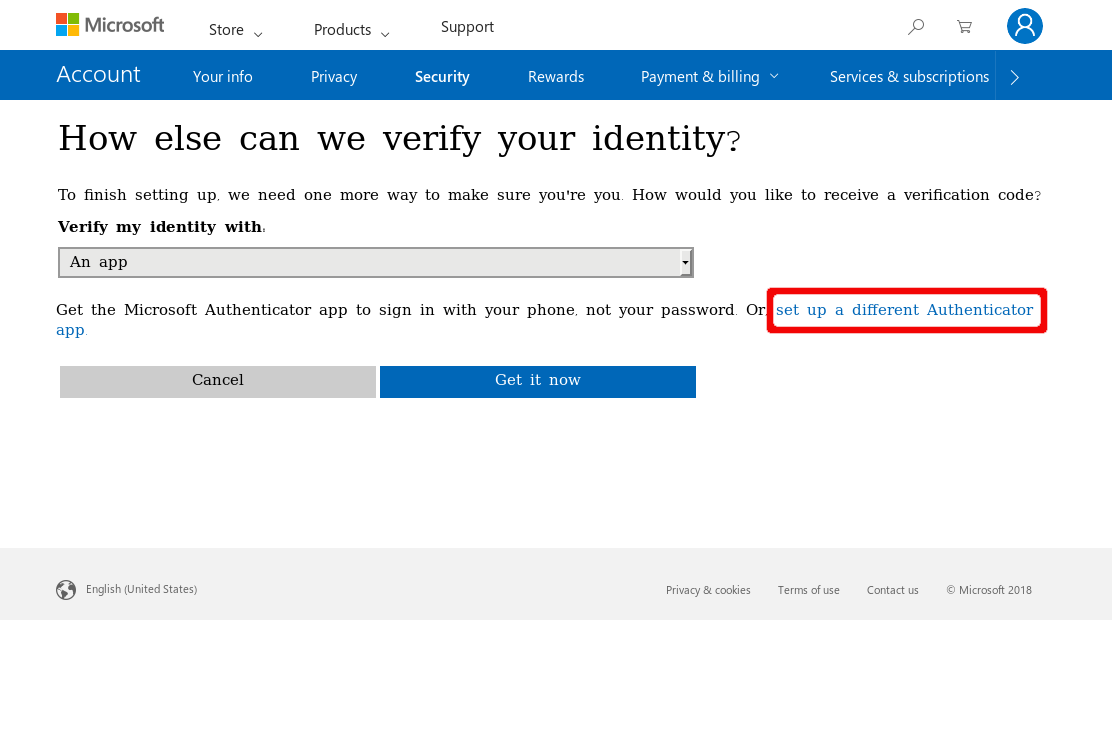1112x737 pixels.
Task: Open the shopping cart icon
Action: coord(964,27)
